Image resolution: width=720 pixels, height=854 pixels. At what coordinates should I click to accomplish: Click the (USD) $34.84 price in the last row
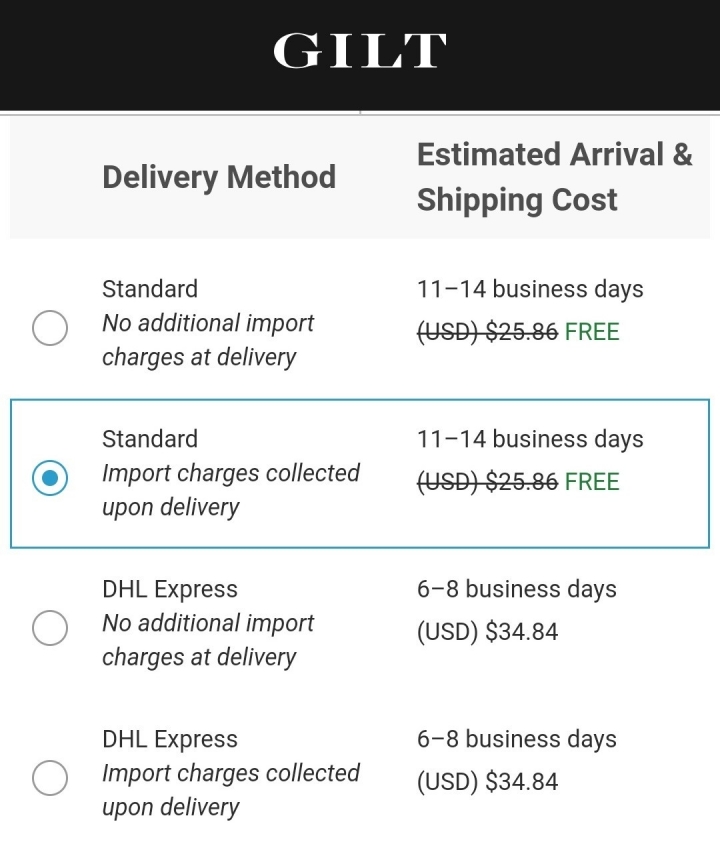[x=487, y=782]
